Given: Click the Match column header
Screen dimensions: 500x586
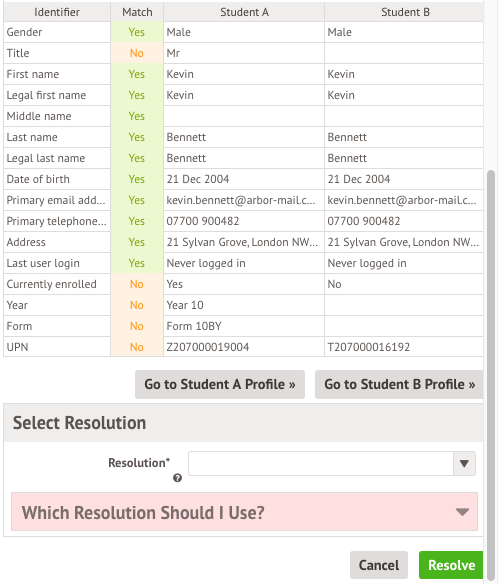Looking at the screenshot, I should pos(137,12).
